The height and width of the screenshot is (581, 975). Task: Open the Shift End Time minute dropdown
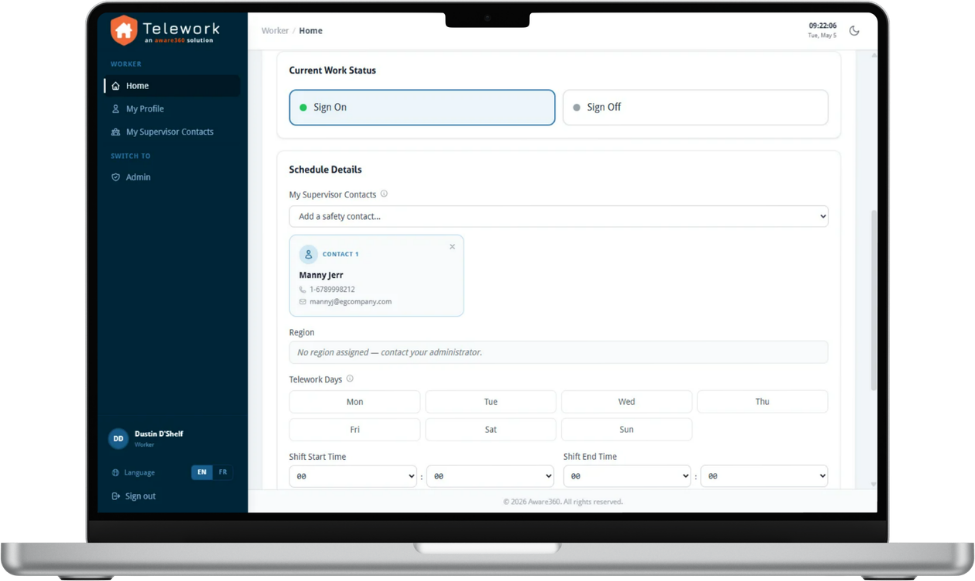pyautogui.click(x=764, y=476)
